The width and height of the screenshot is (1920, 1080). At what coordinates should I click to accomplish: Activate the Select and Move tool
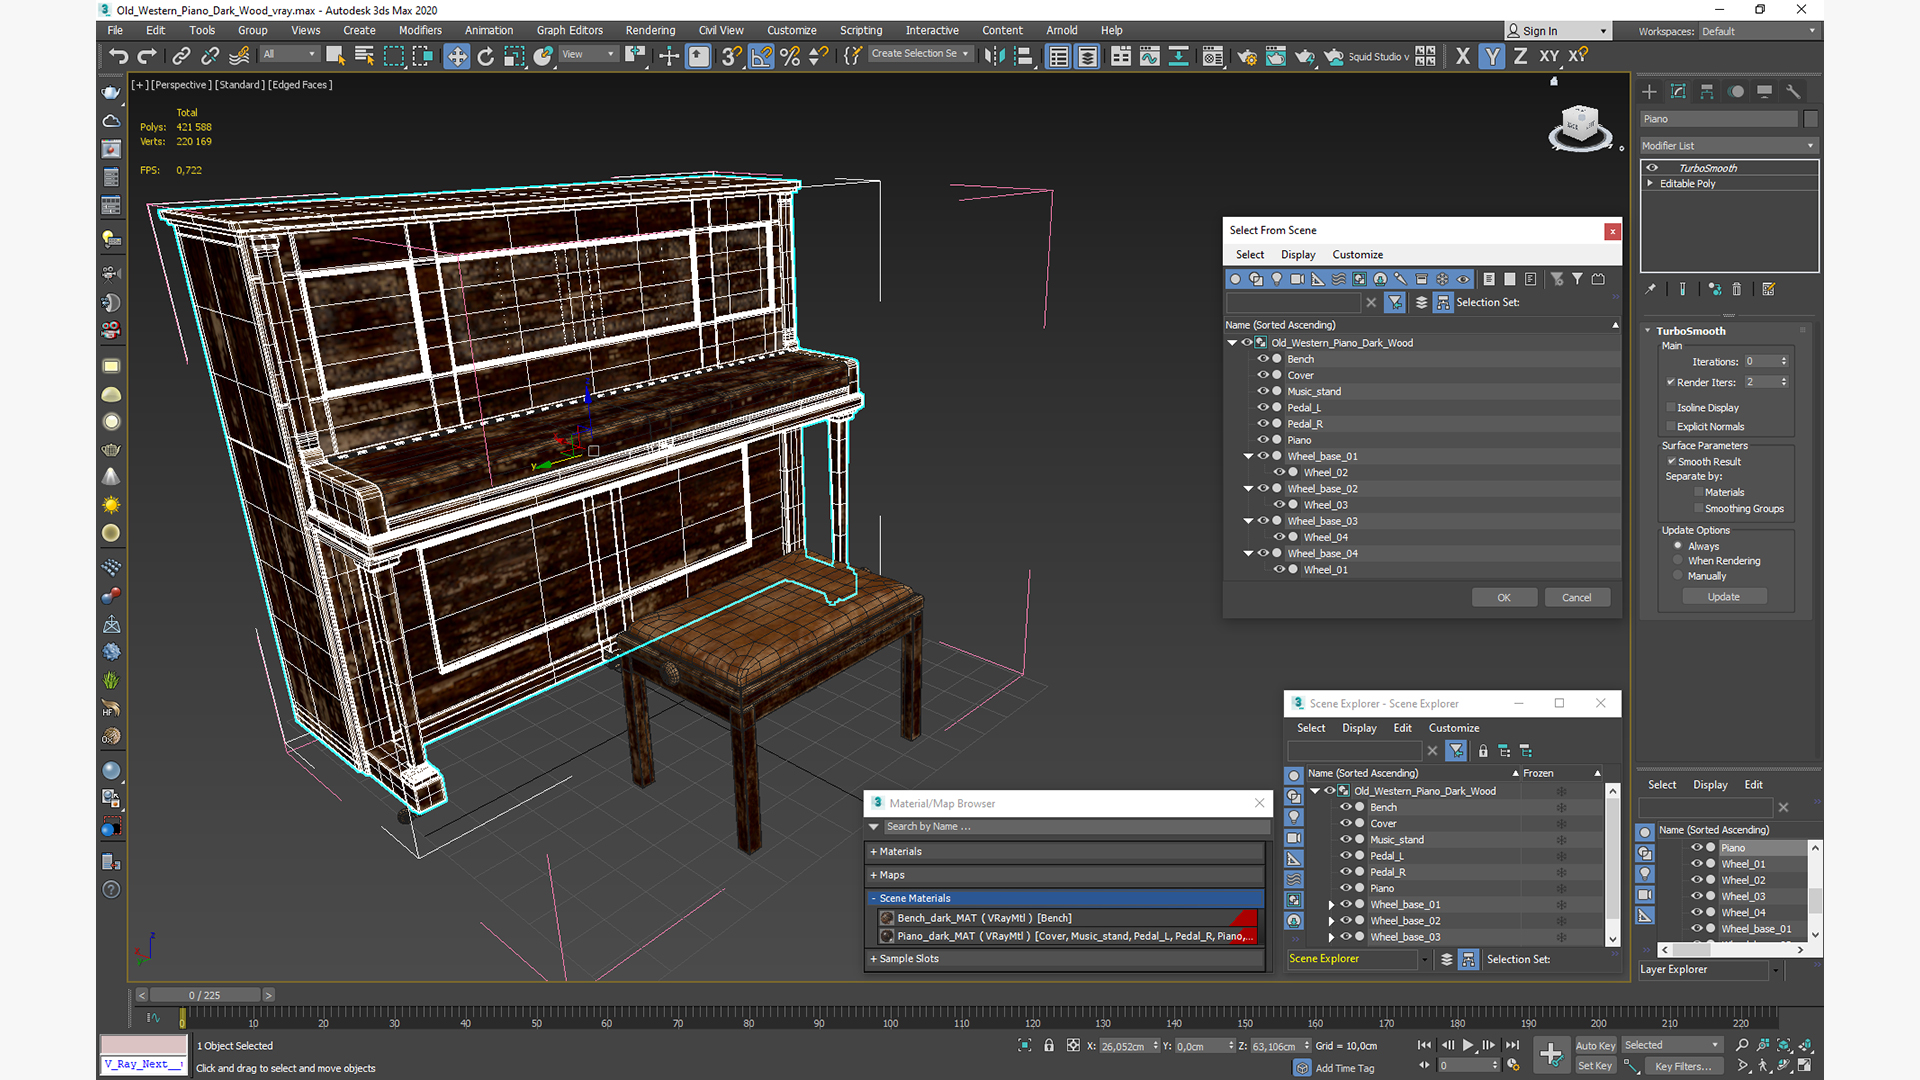(457, 56)
